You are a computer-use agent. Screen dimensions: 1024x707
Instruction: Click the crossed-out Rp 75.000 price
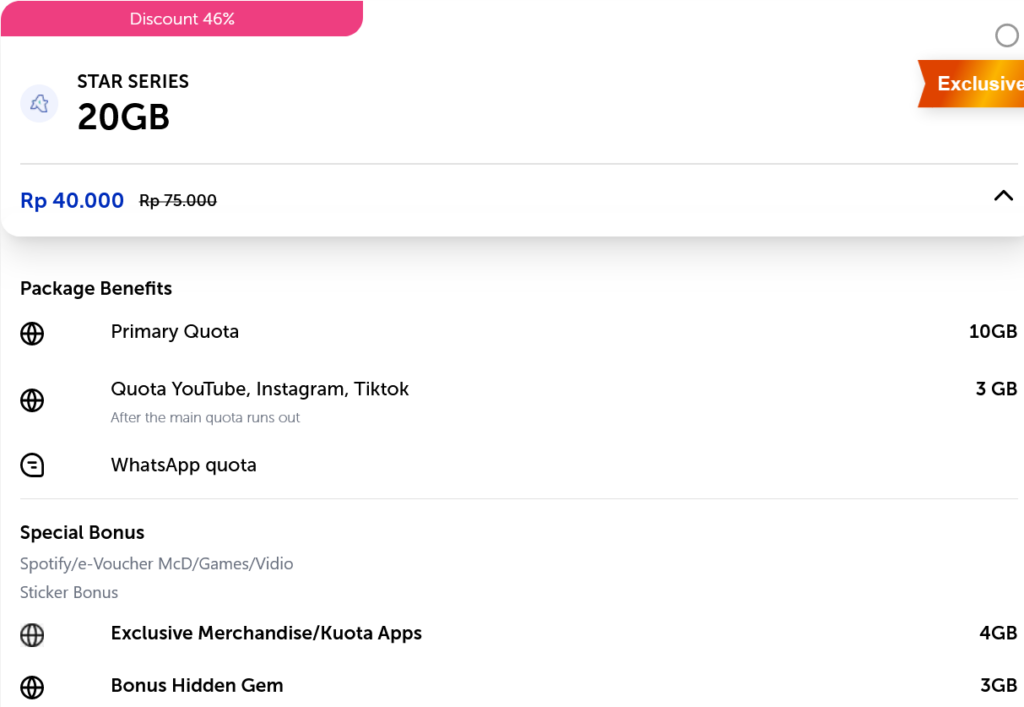pyautogui.click(x=178, y=201)
